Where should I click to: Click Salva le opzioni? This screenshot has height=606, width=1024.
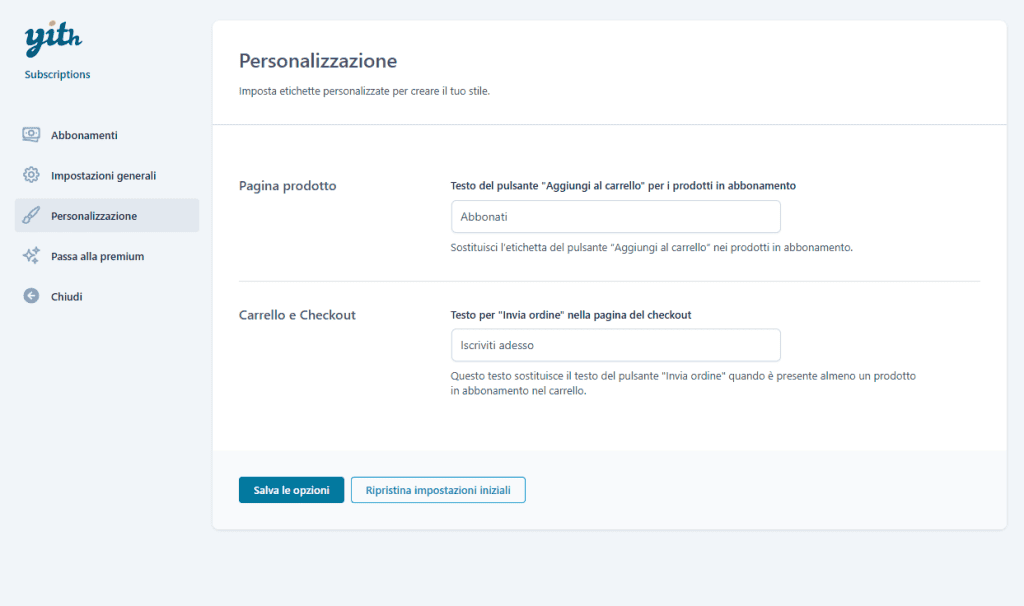(291, 489)
